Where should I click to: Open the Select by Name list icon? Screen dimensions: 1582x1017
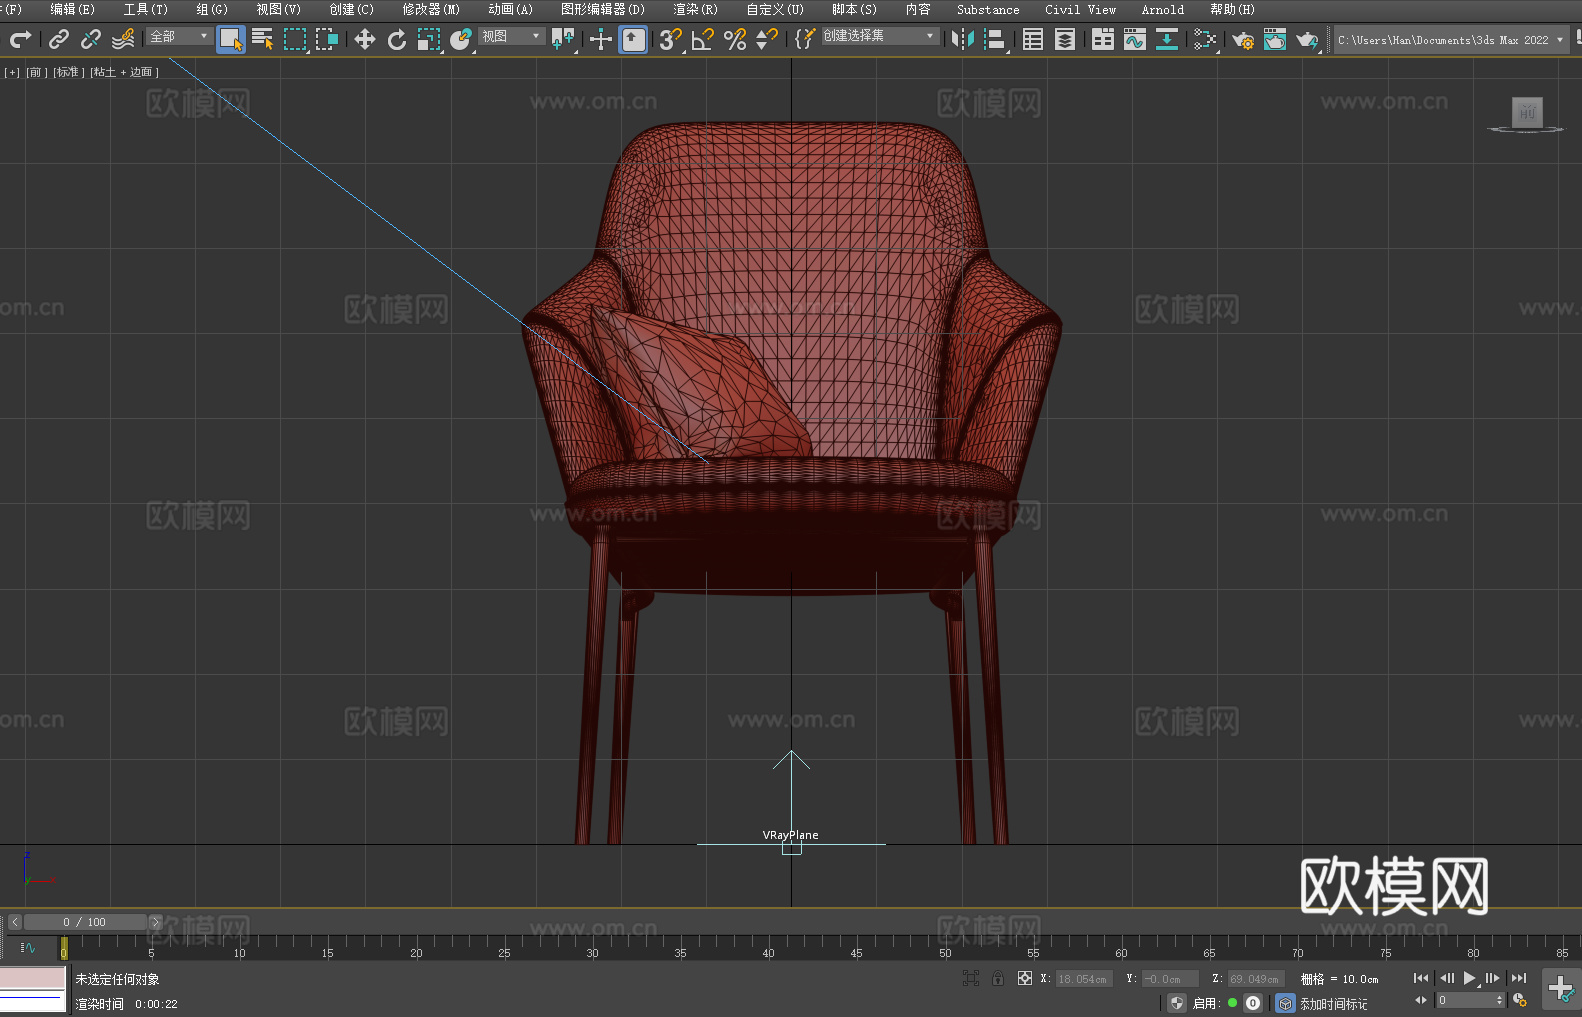[263, 39]
